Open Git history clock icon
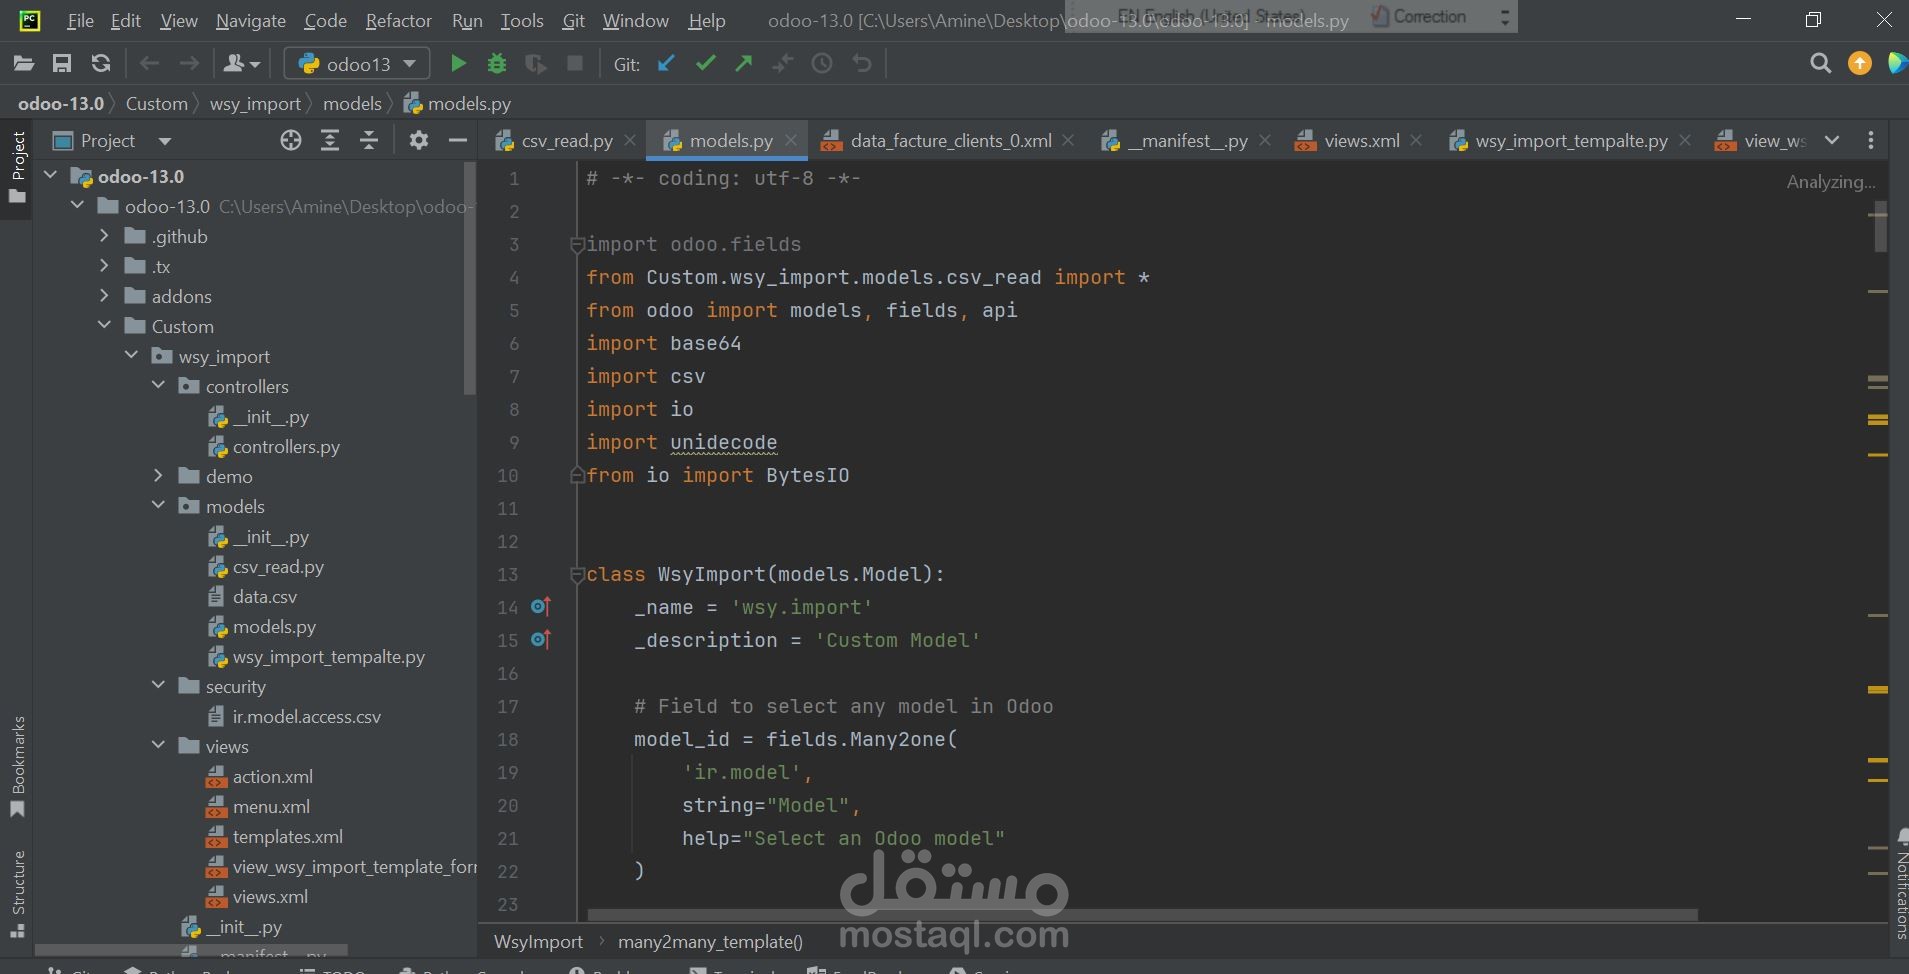 click(x=822, y=64)
